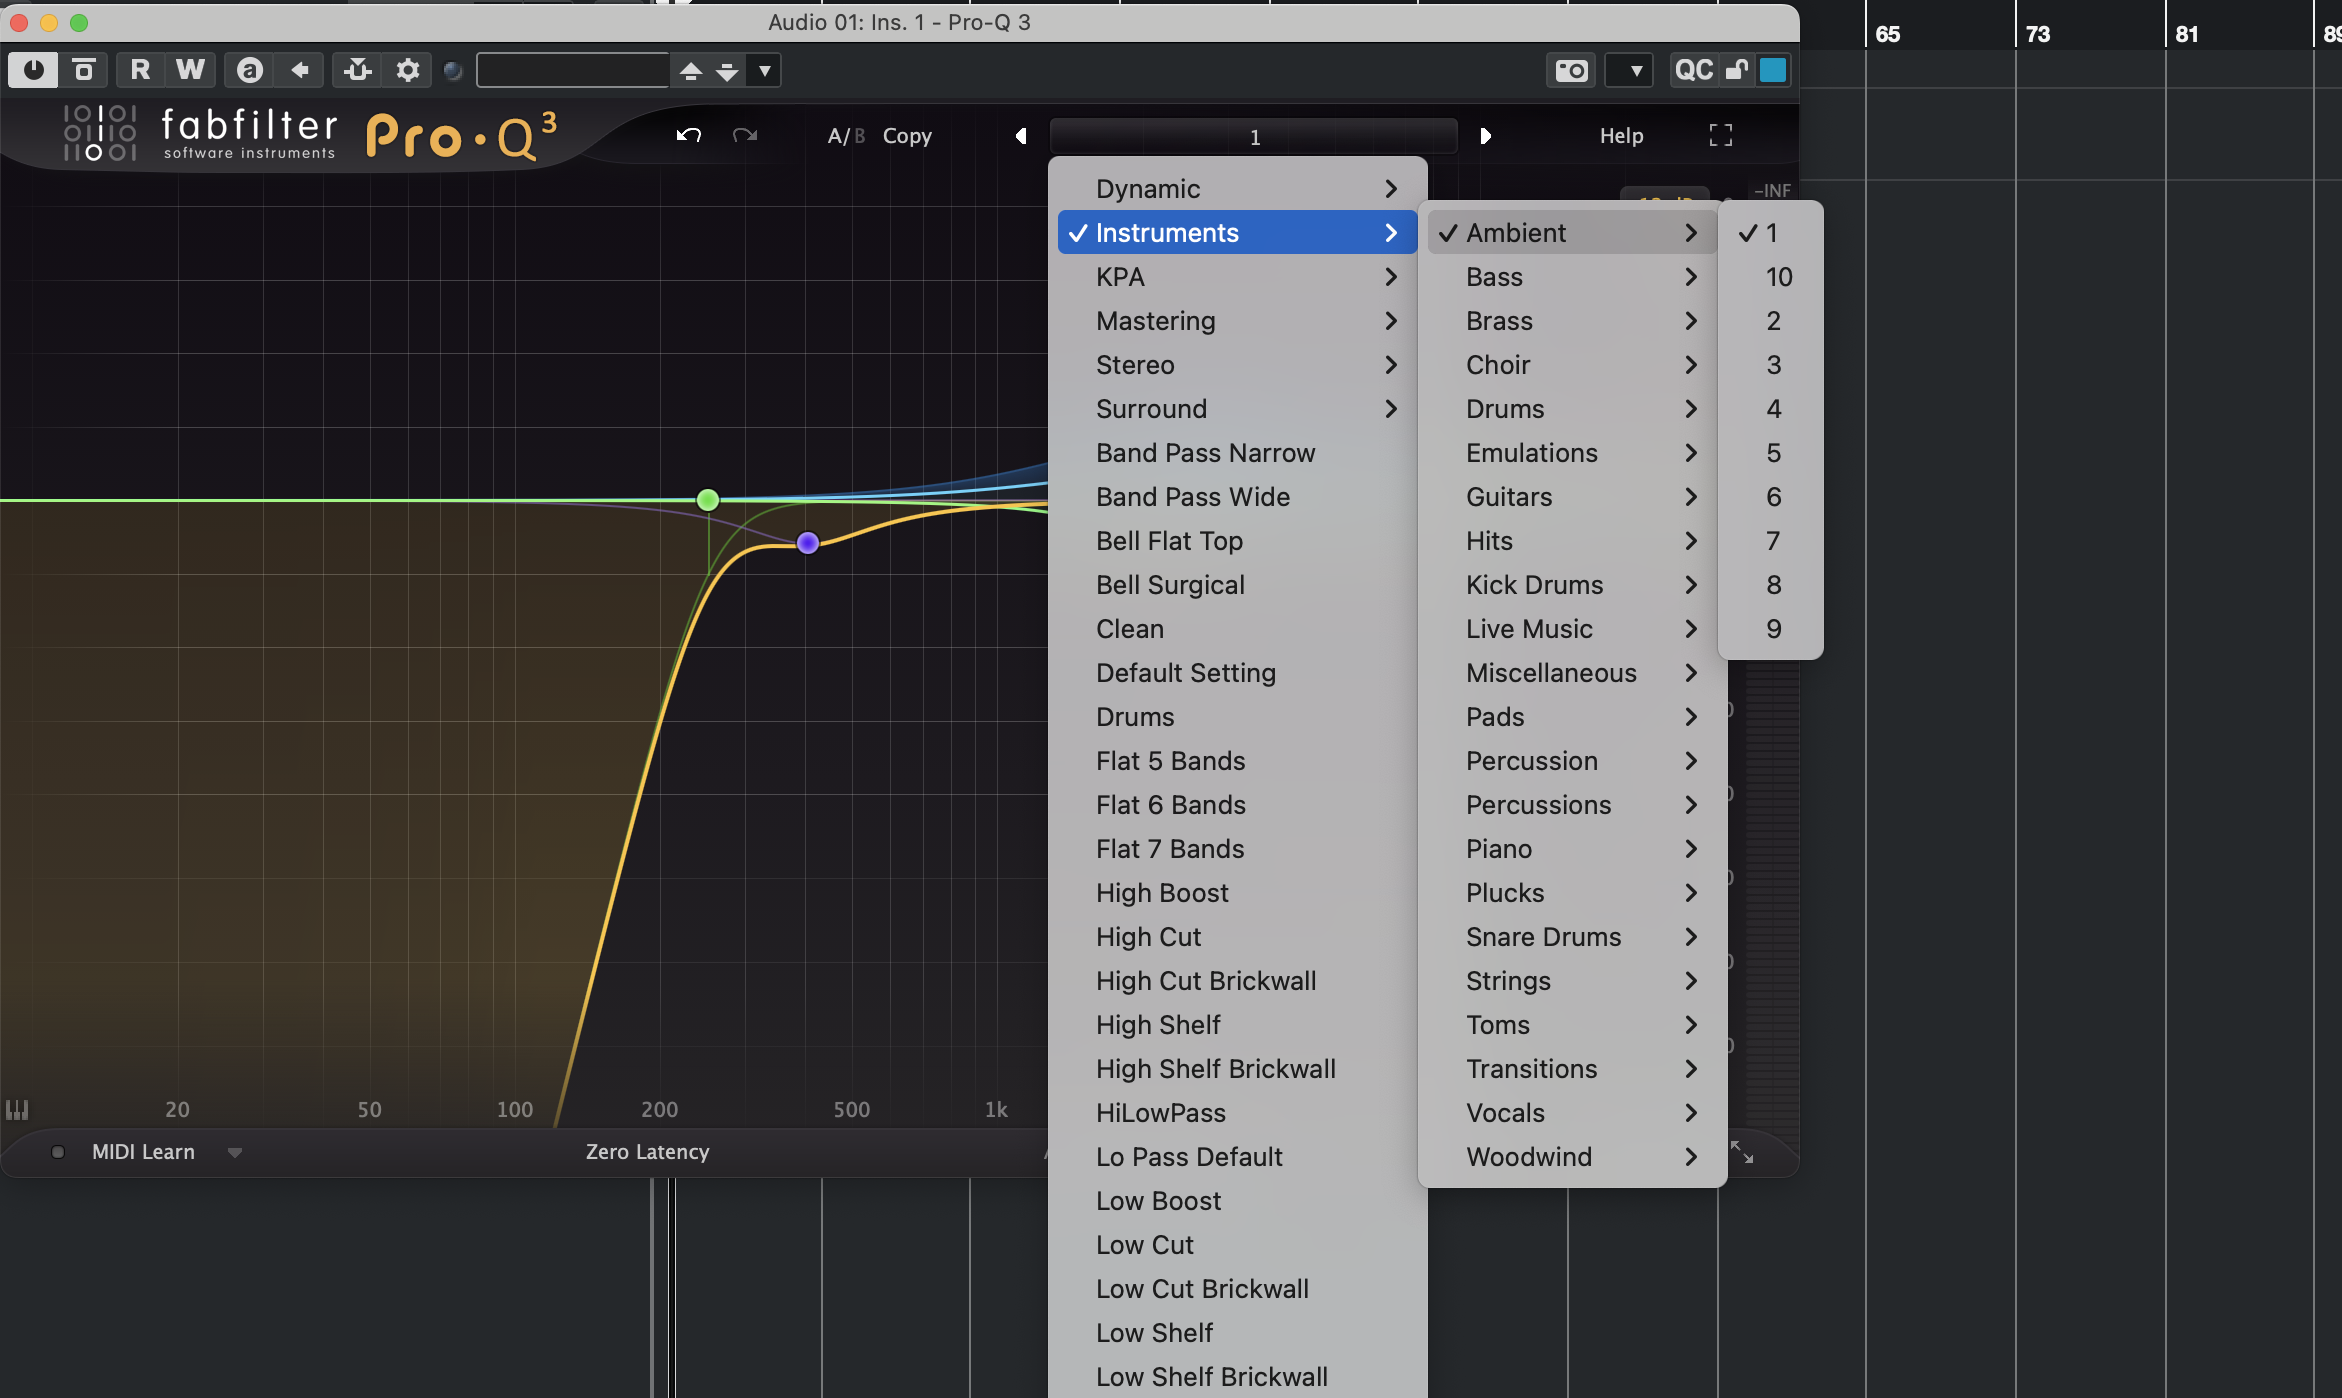Image resolution: width=2342 pixels, height=1398 pixels.
Task: Click the snapshot camera icon
Action: coord(1571,70)
